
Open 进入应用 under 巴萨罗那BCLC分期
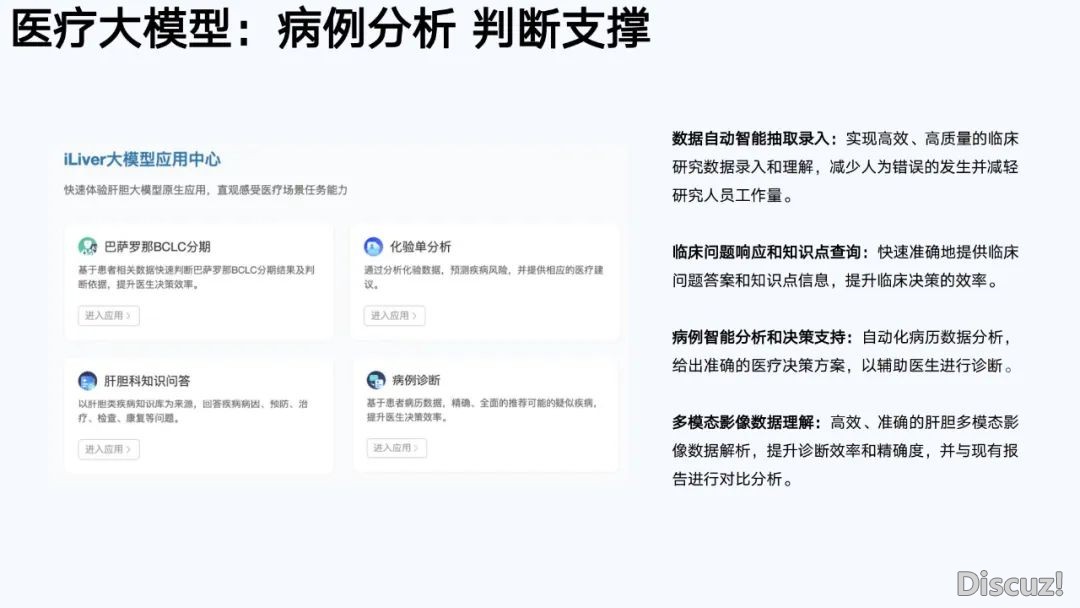[109, 315]
